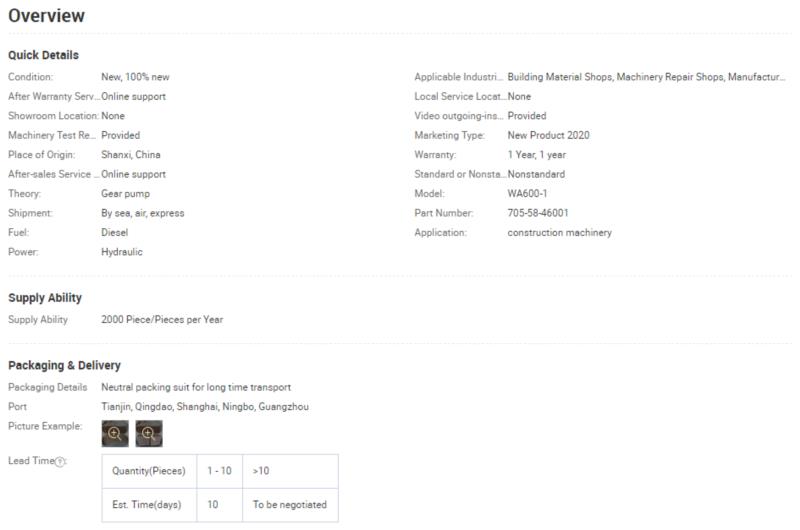Click the truncated Machinery Test Report label

pos(52,135)
